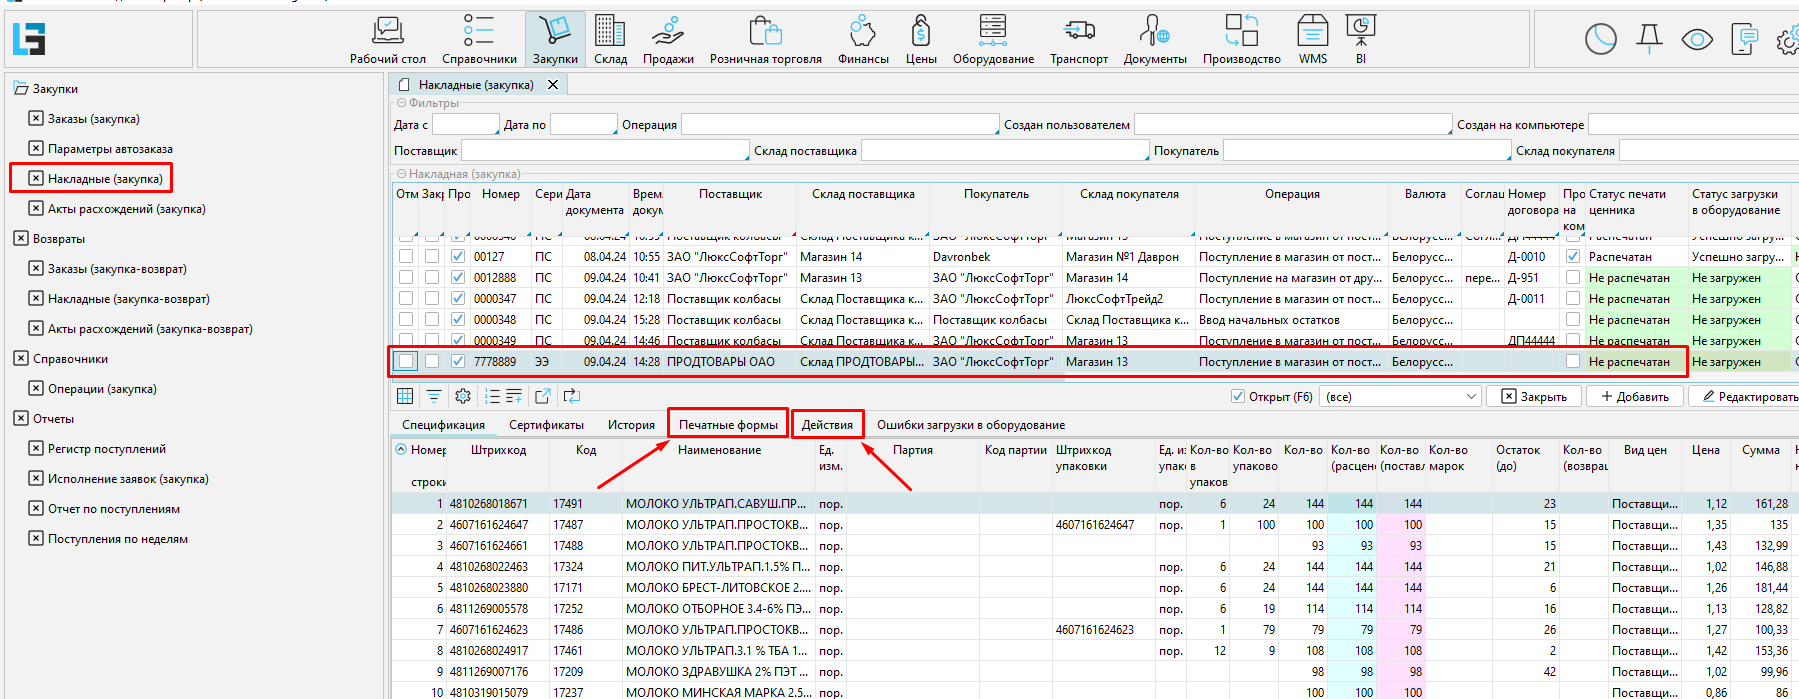Viewport: 1799px width, 699px height.
Task: Open the Склад module in toolbar
Action: click(609, 40)
